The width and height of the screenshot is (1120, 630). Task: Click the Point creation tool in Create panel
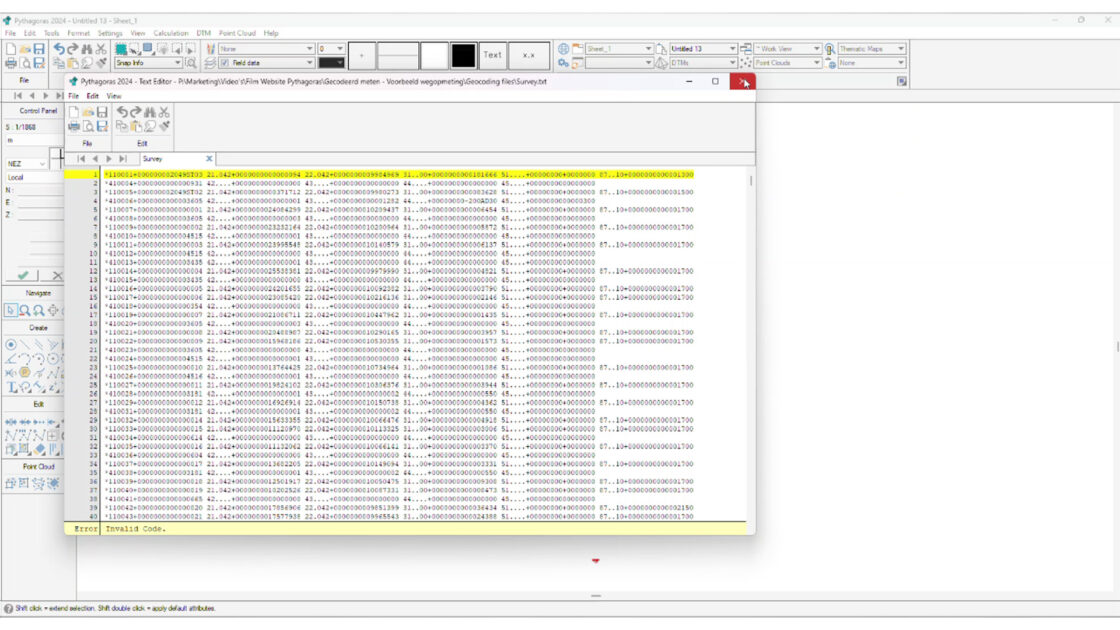click(11, 344)
